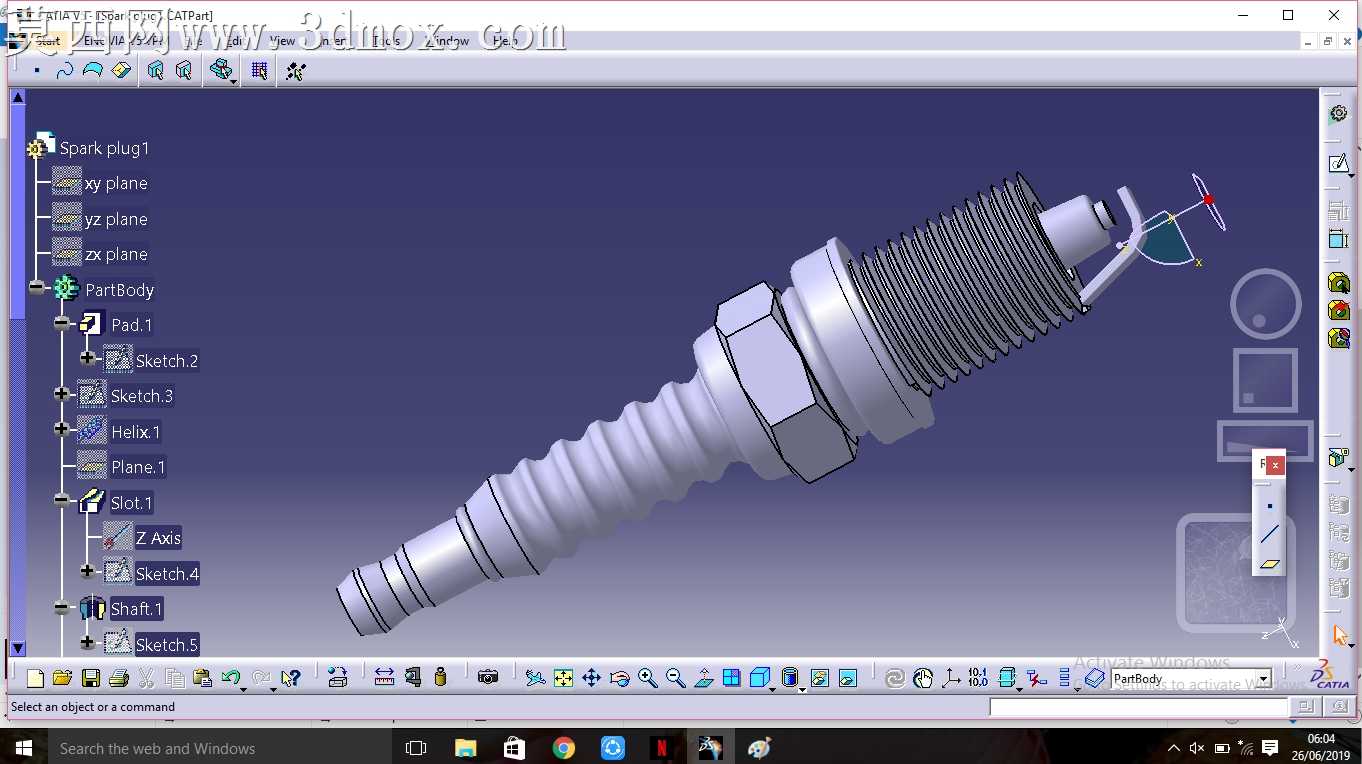This screenshot has width=1362, height=764.
Task: Click the Multi-View windows icon
Action: point(732,678)
